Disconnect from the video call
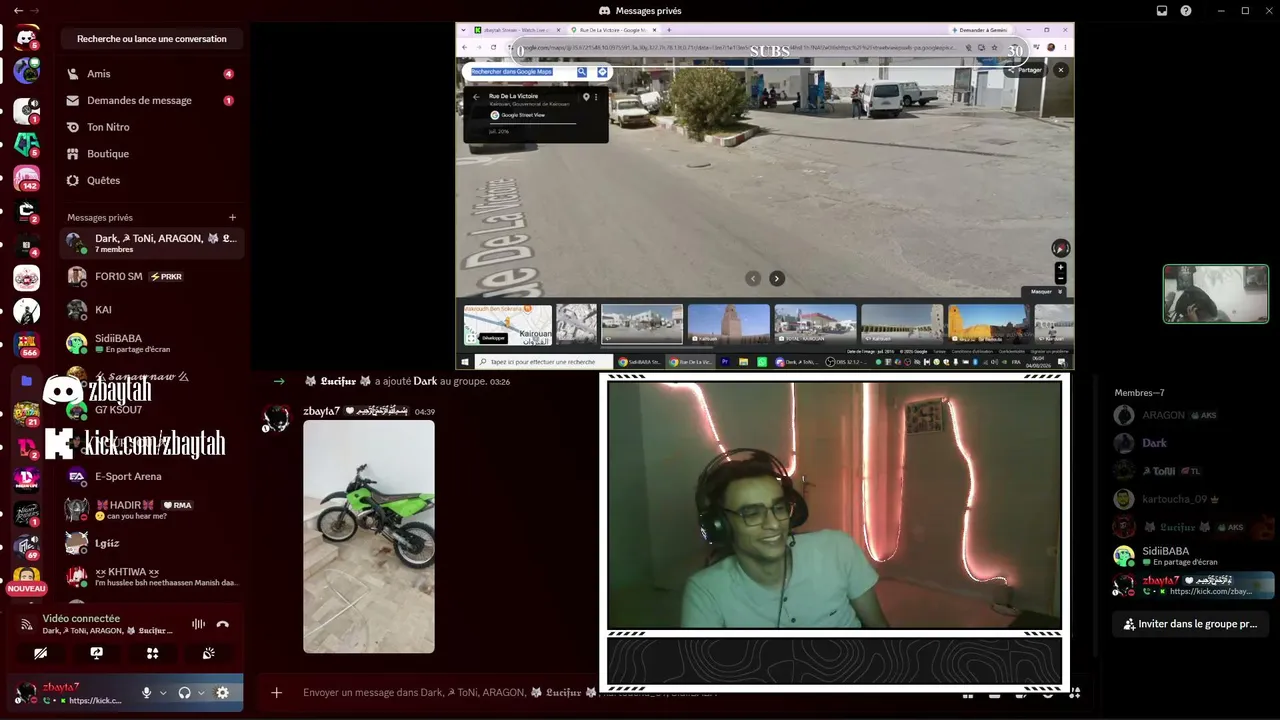The image size is (1280, 720). pos(223,624)
